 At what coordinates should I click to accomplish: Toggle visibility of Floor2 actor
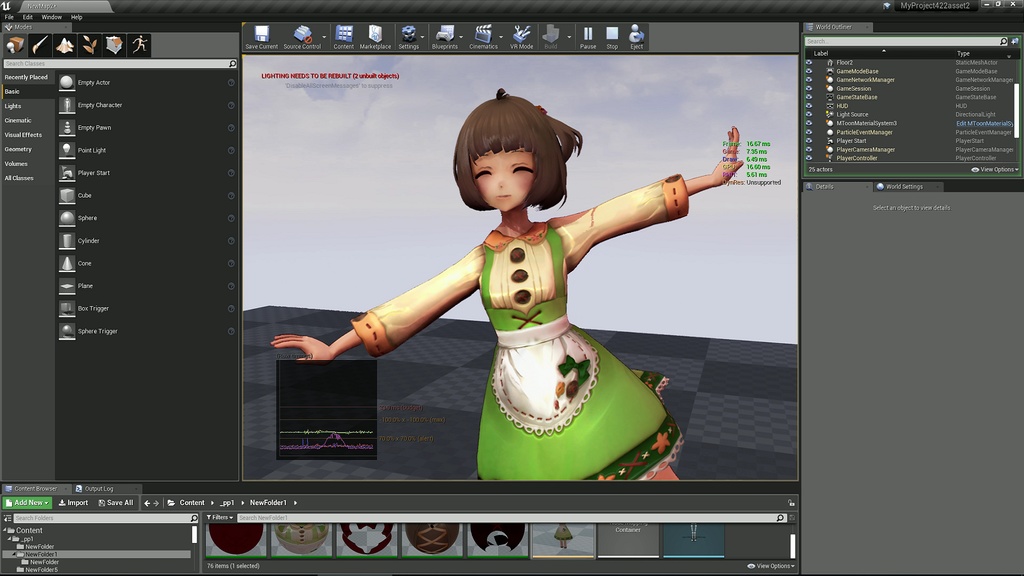[x=809, y=63]
